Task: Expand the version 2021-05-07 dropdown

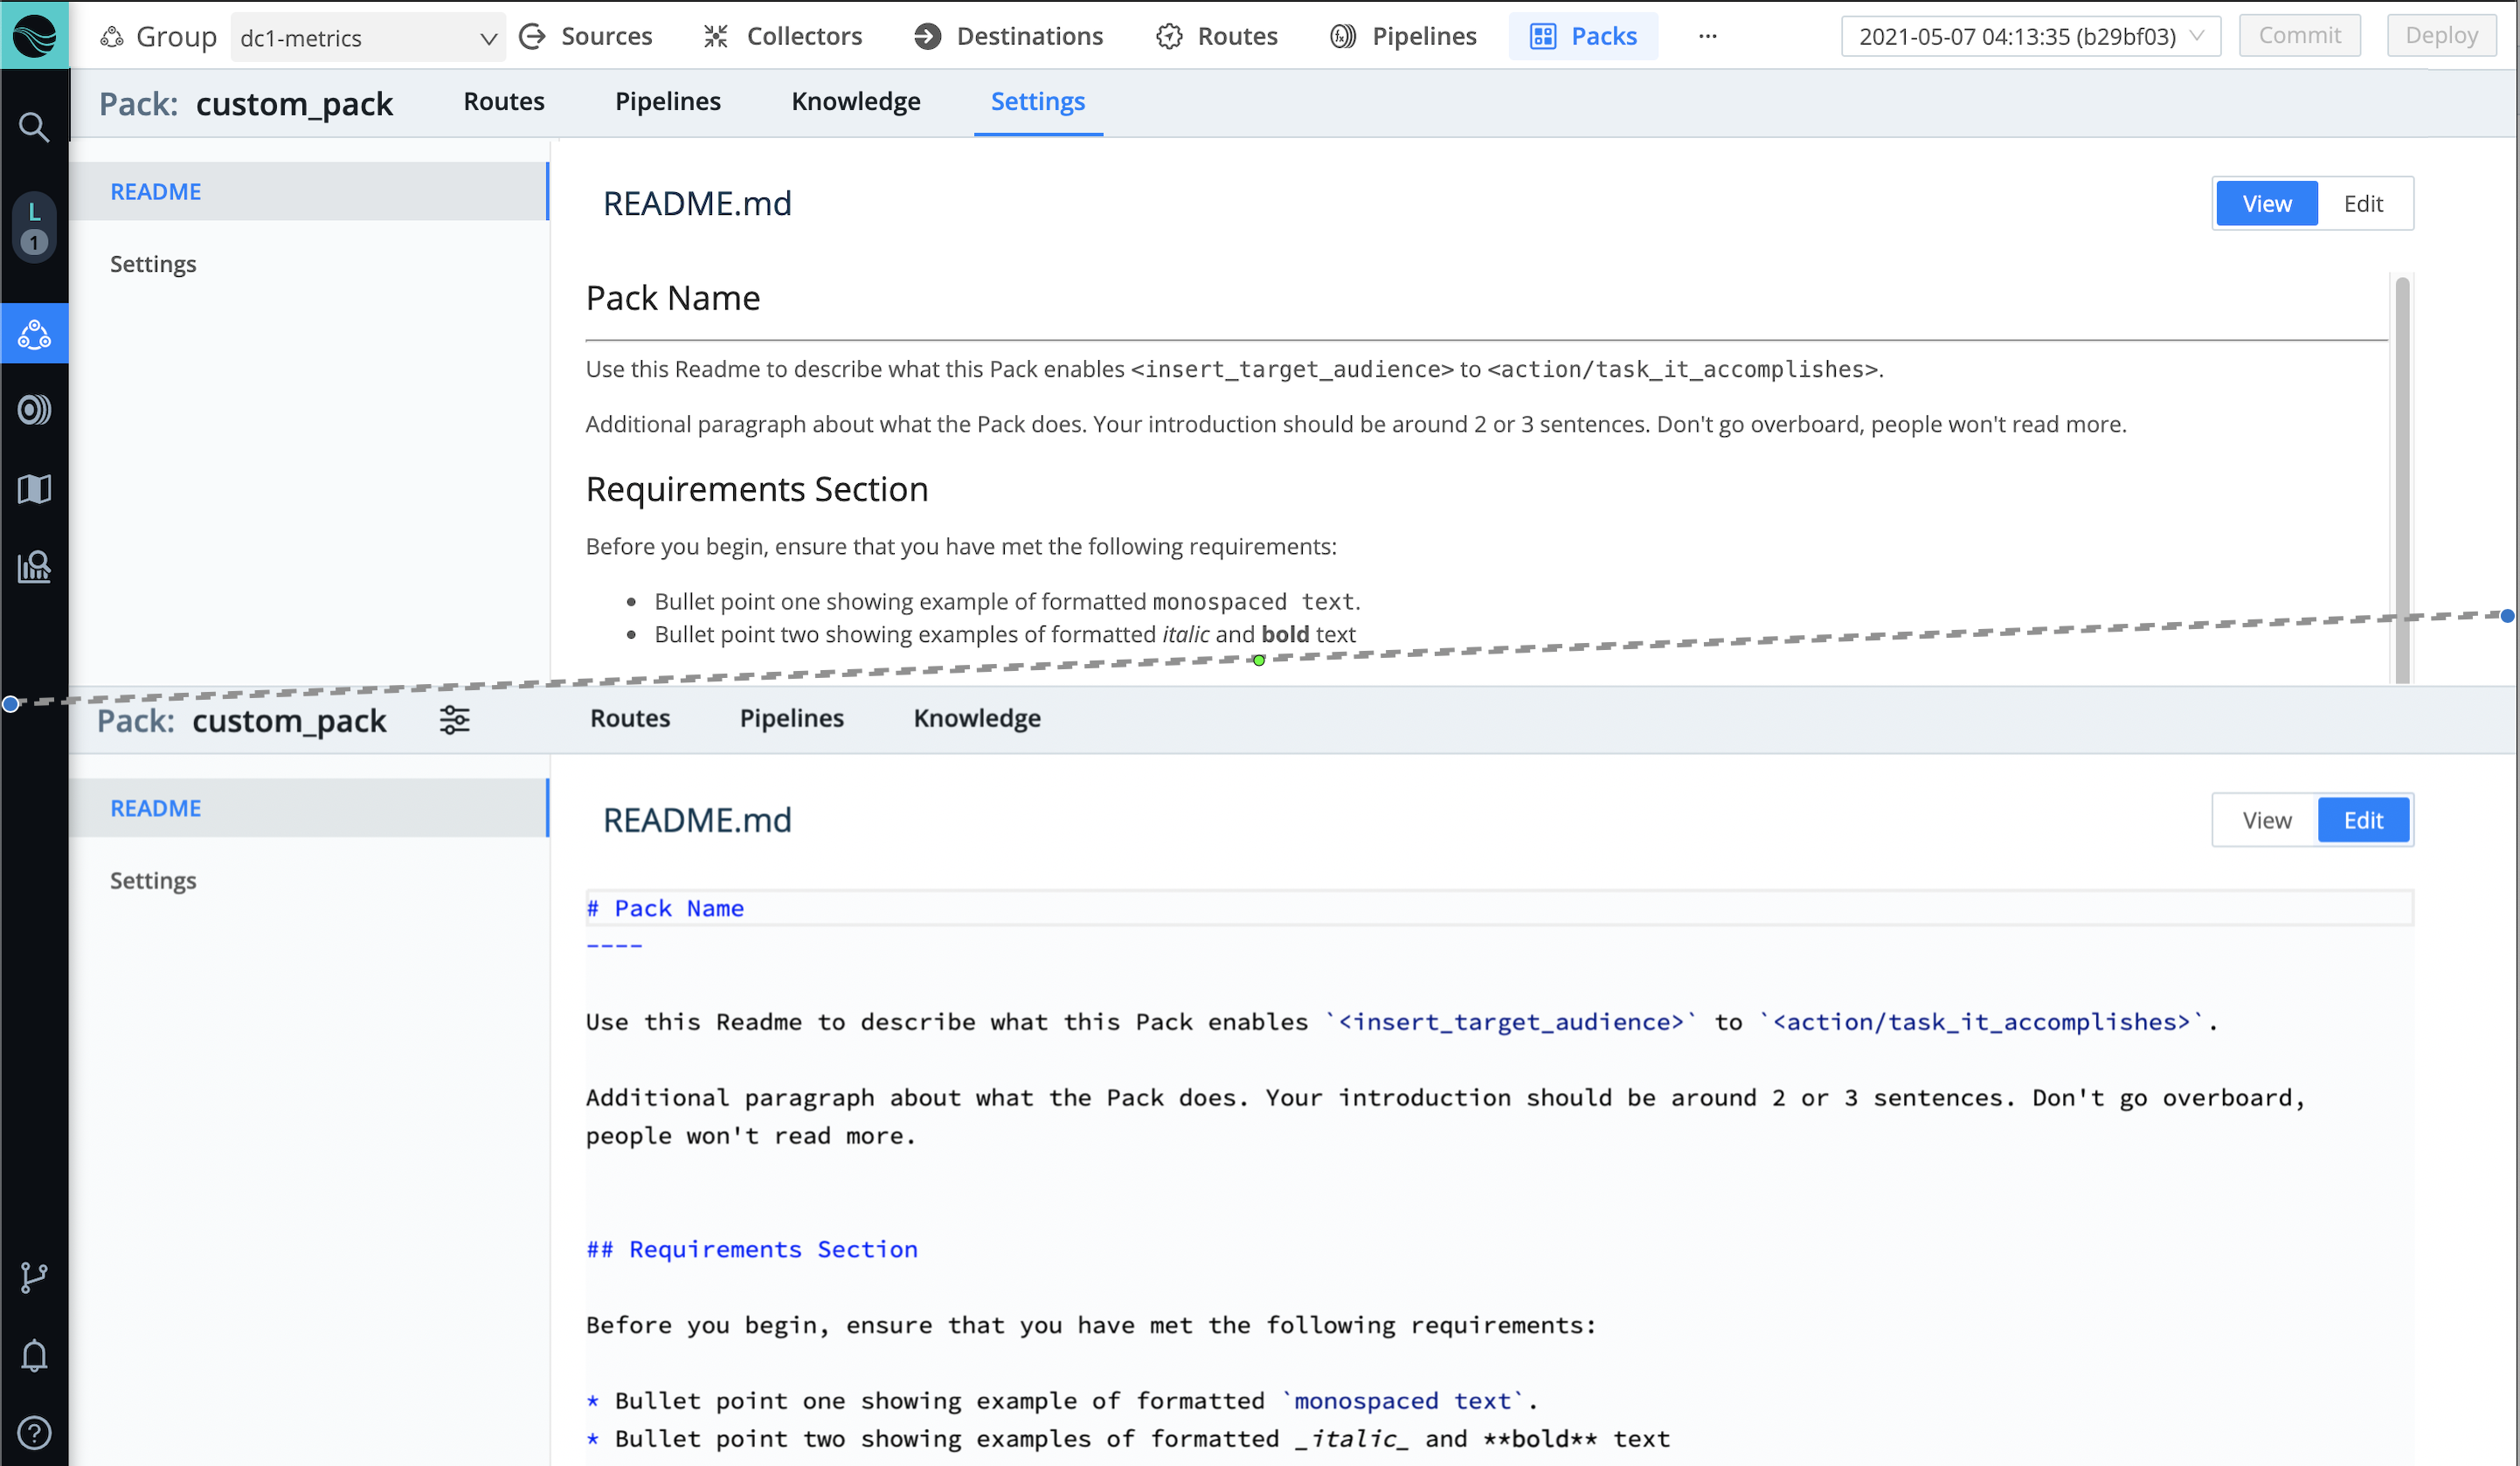Action: (x=2030, y=36)
